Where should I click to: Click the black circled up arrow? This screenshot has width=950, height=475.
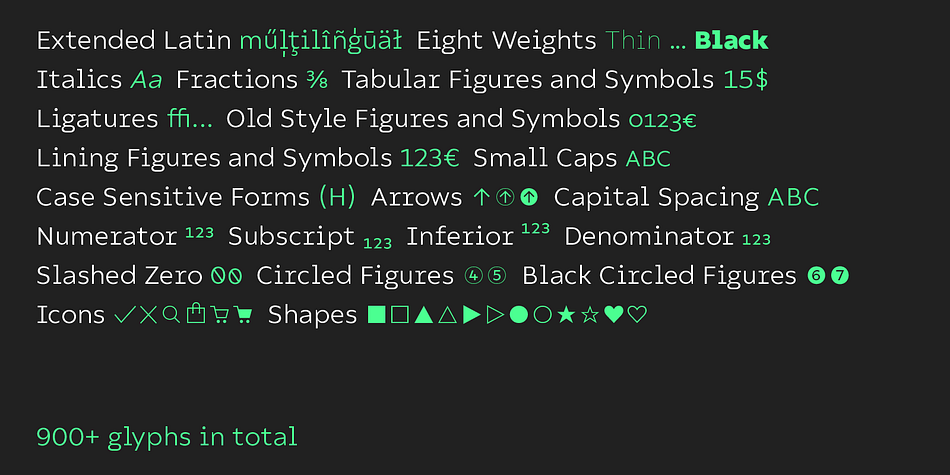click(x=530, y=197)
